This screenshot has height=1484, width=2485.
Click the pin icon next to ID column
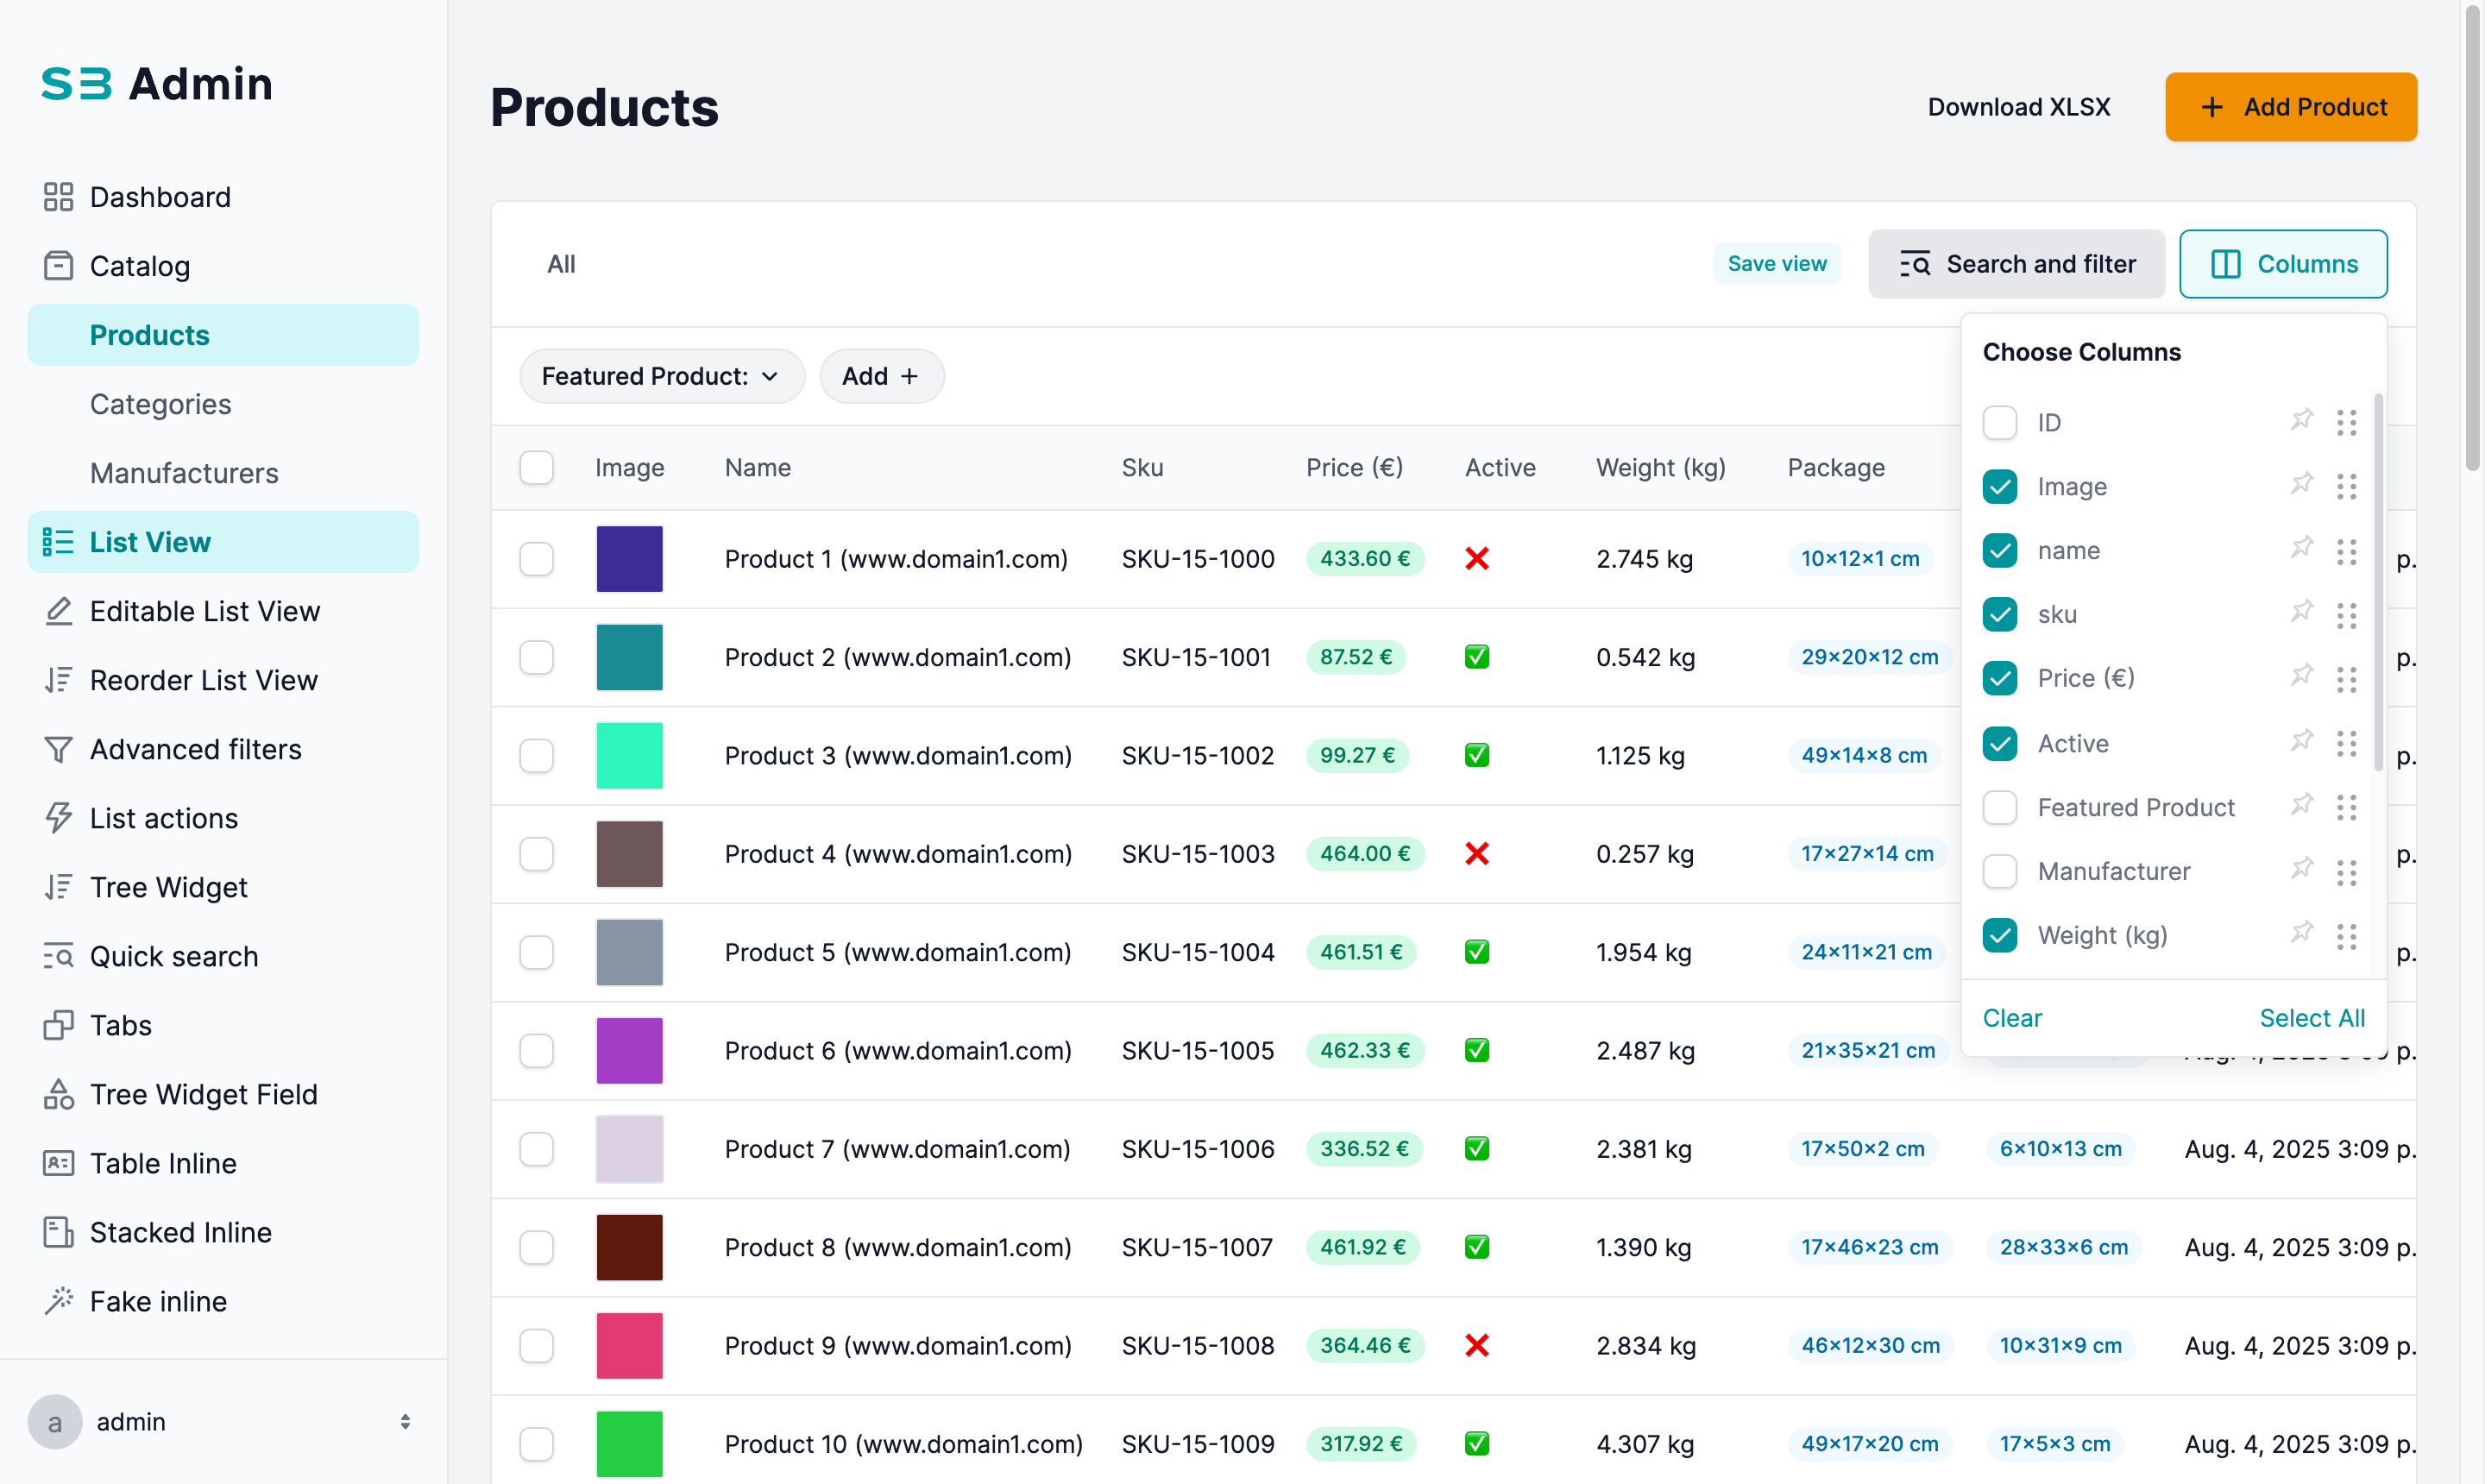click(x=2301, y=421)
